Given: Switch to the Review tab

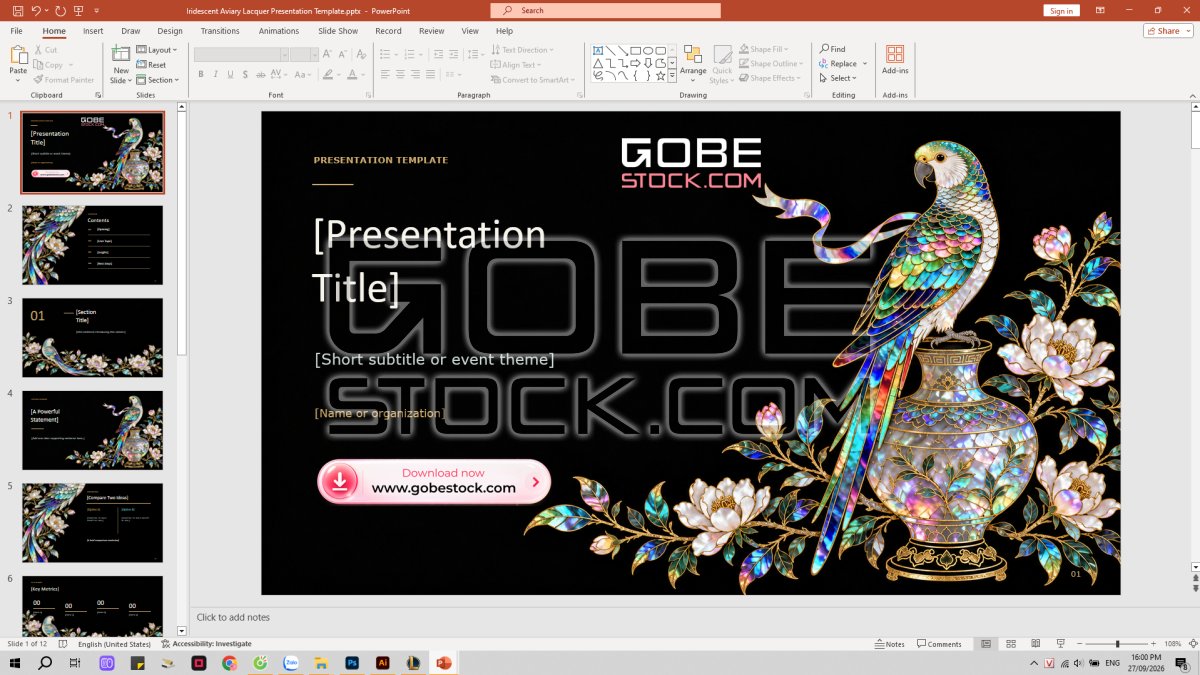Looking at the screenshot, I should (x=432, y=31).
